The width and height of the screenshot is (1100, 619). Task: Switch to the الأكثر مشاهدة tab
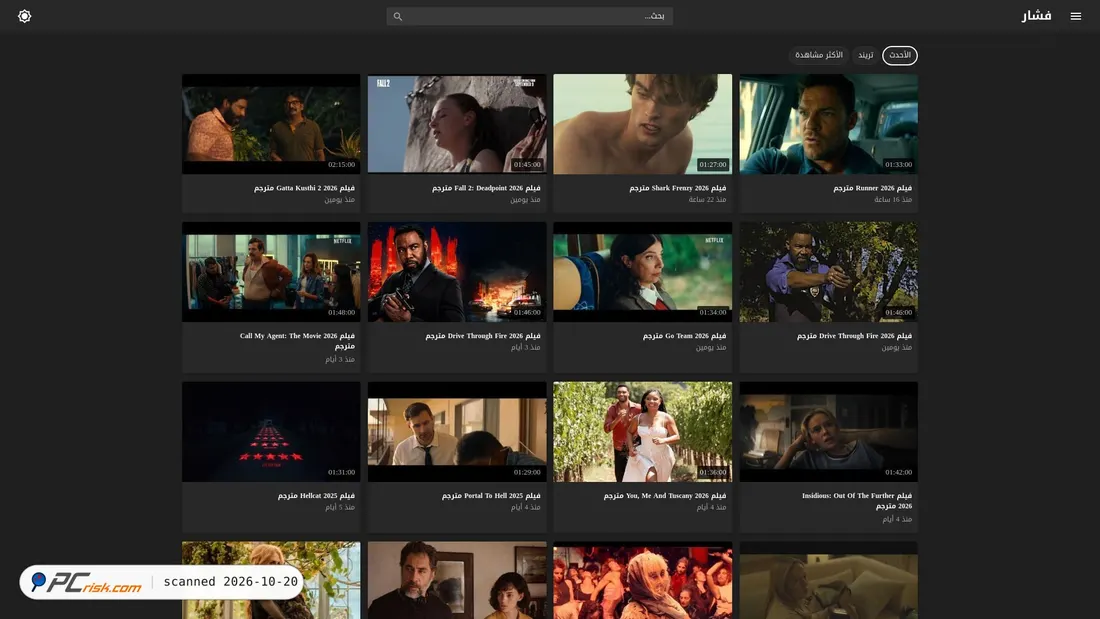pos(819,55)
